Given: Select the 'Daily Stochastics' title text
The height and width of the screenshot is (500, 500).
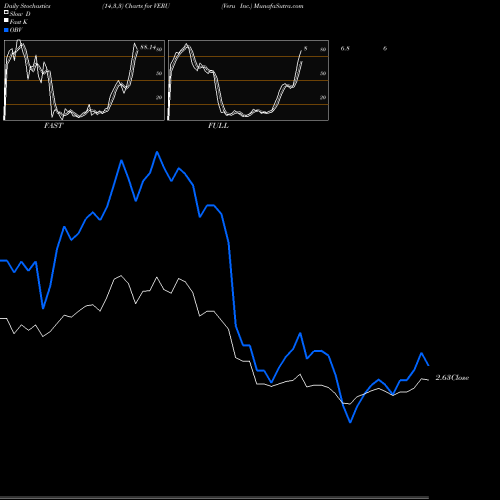Looking at the screenshot, I should point(27,6).
